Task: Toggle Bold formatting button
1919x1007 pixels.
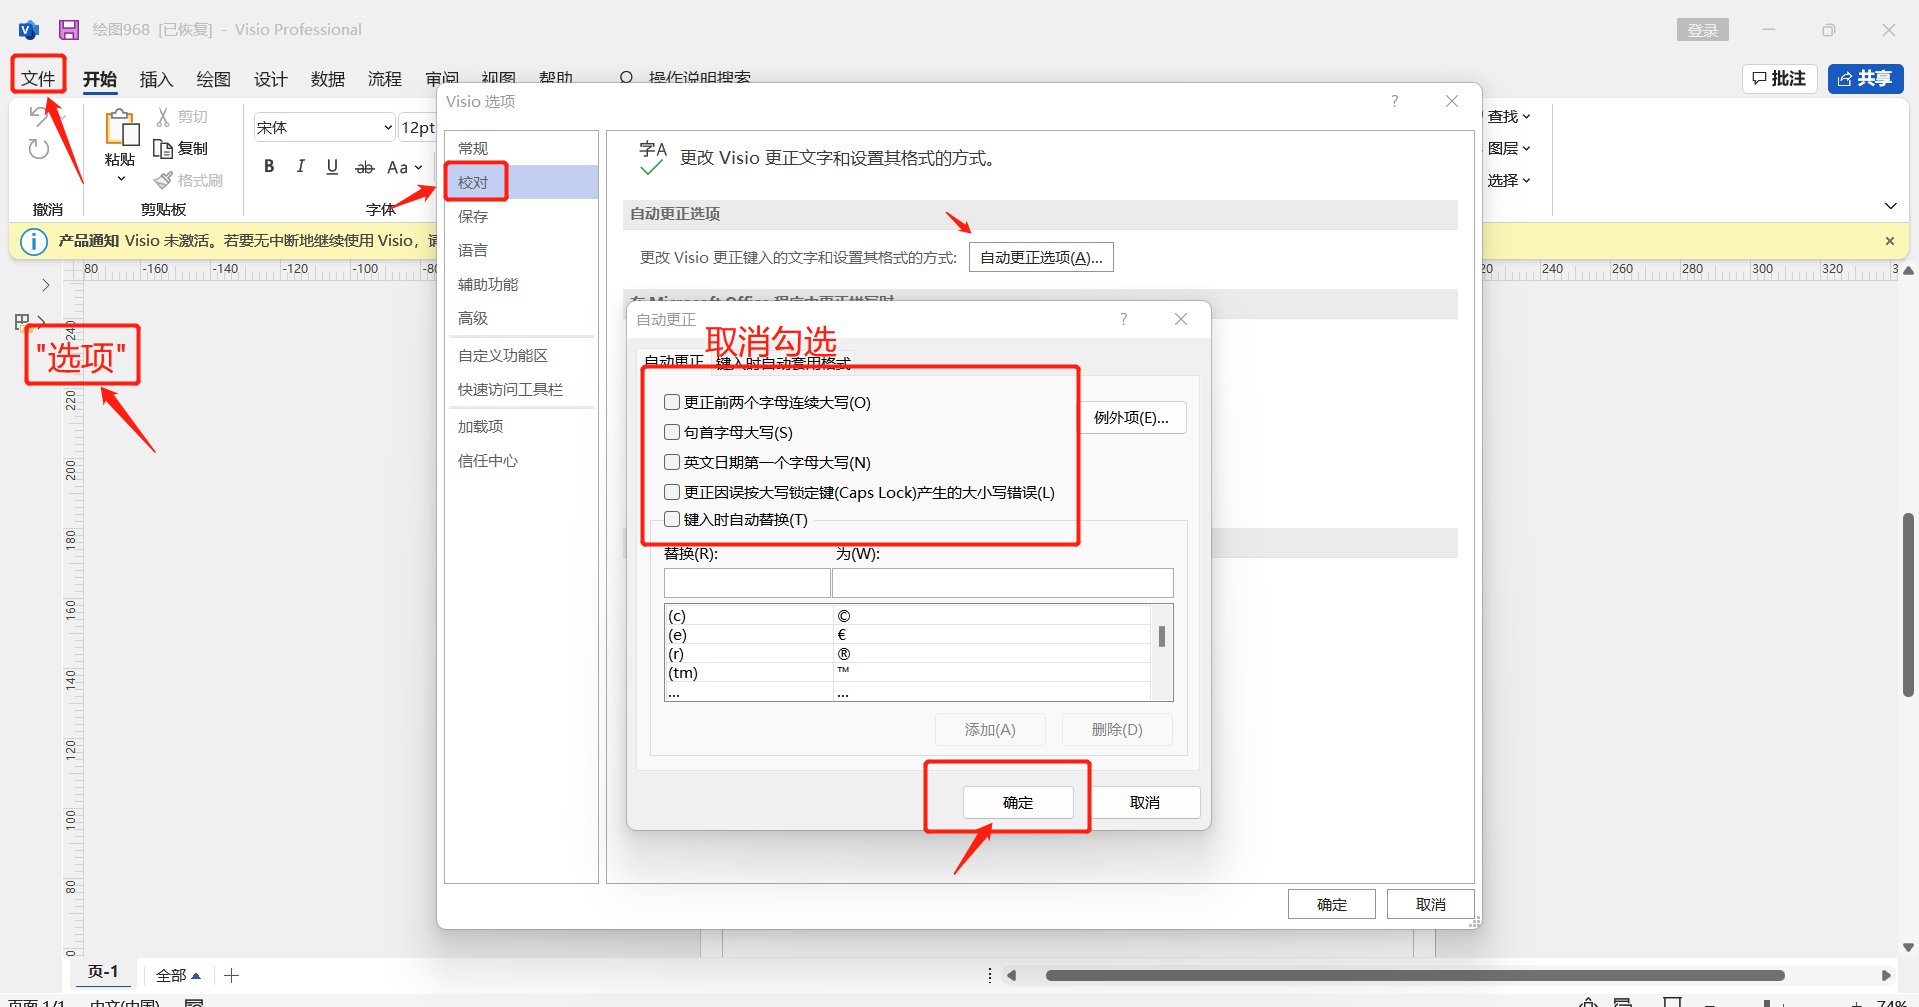Action: point(269,167)
